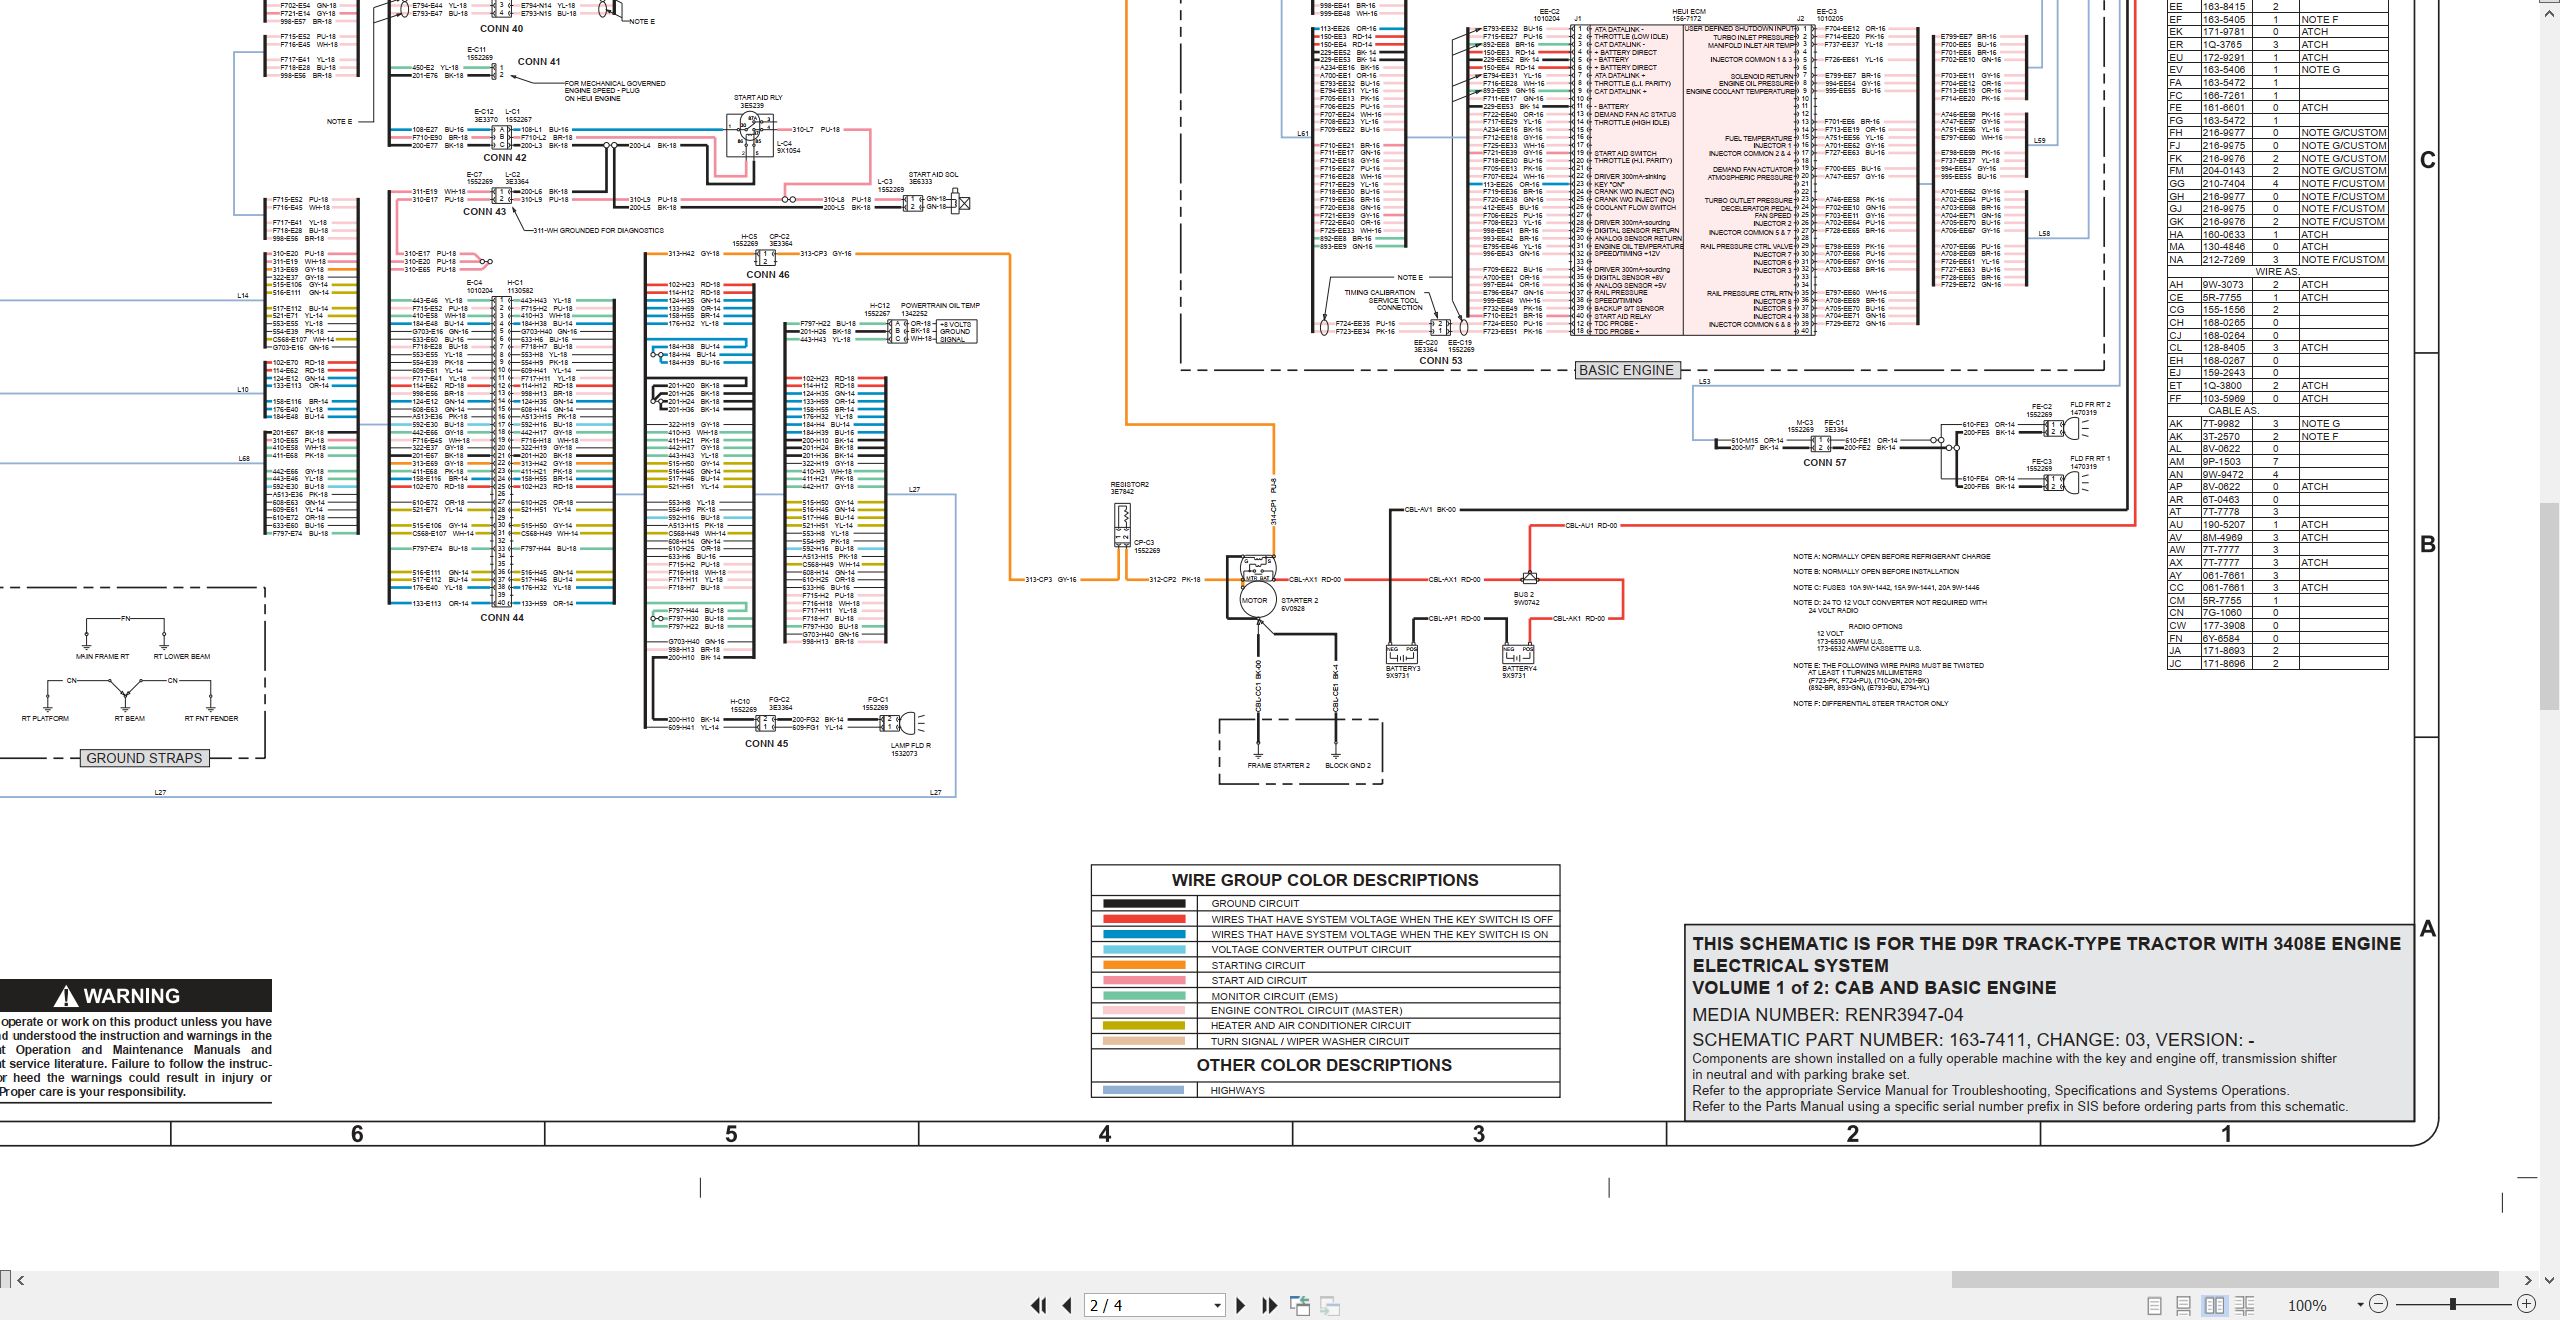2560x1320 pixels.
Task: Go to the next page
Action: [1241, 1305]
